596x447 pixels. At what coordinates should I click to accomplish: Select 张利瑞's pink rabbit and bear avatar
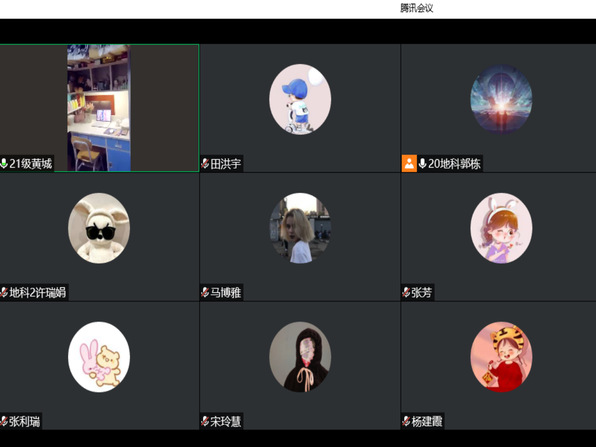click(99, 357)
